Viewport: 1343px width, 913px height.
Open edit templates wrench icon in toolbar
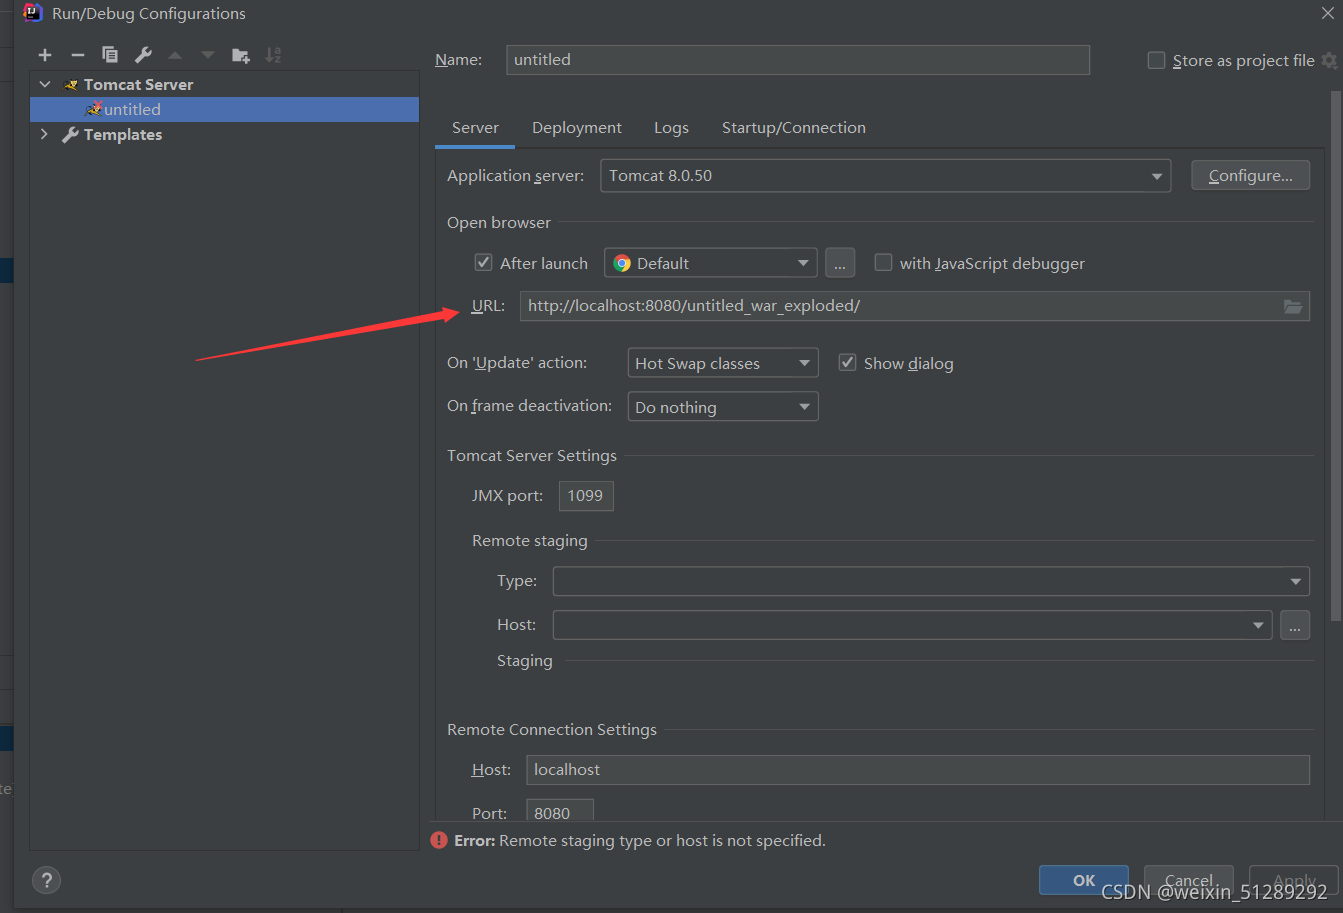click(143, 55)
